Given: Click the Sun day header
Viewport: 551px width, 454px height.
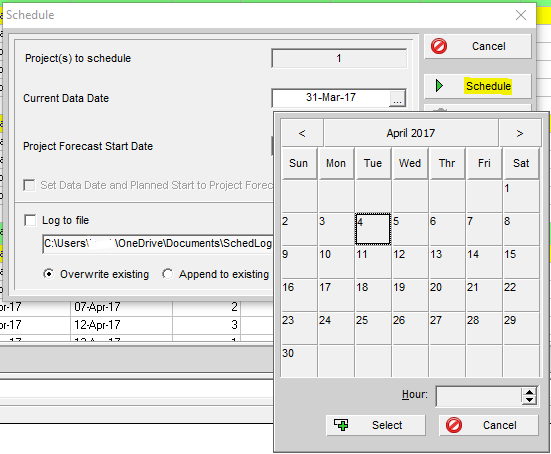Looking at the screenshot, I should click(x=299, y=163).
